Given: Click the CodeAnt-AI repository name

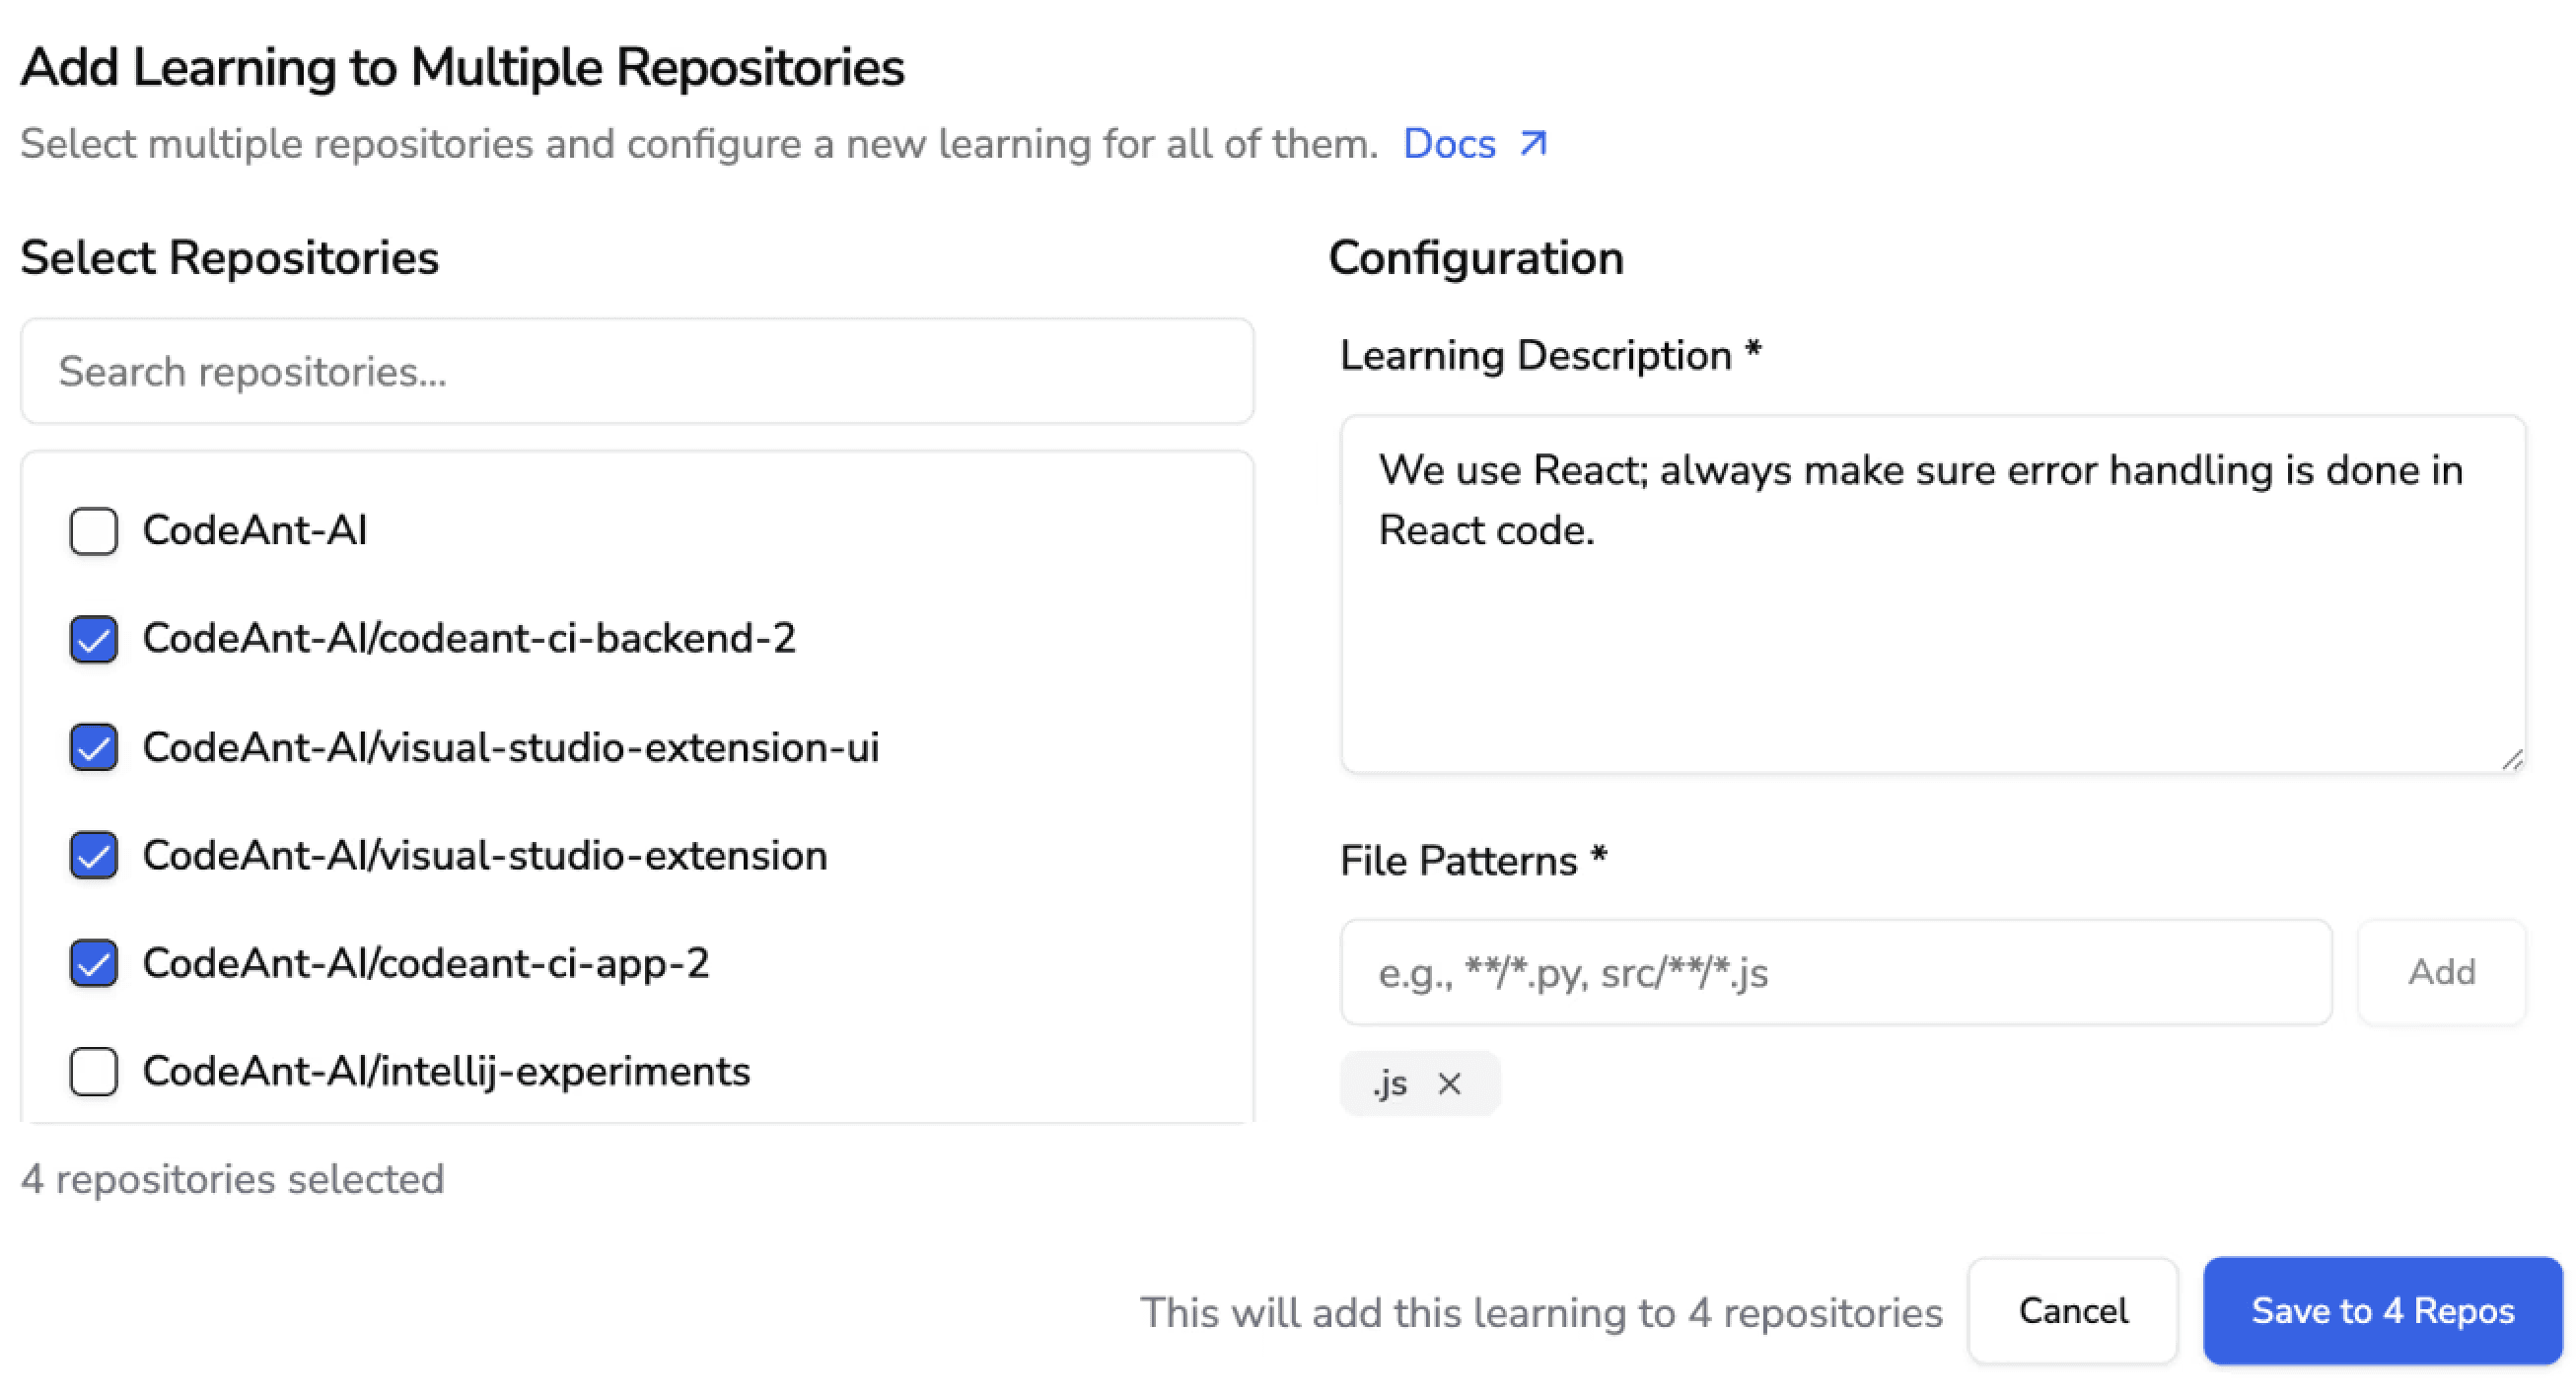Looking at the screenshot, I should tap(256, 531).
